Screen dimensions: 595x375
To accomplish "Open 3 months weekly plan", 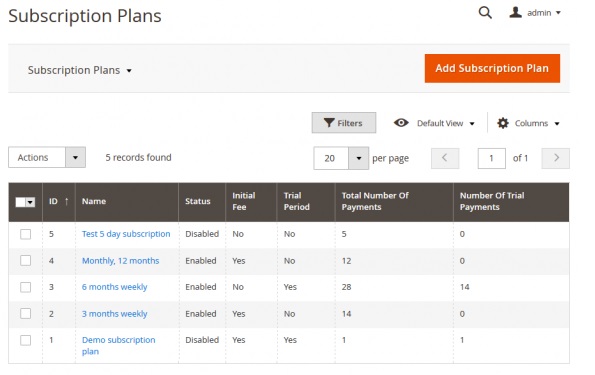I will pos(115,314).
